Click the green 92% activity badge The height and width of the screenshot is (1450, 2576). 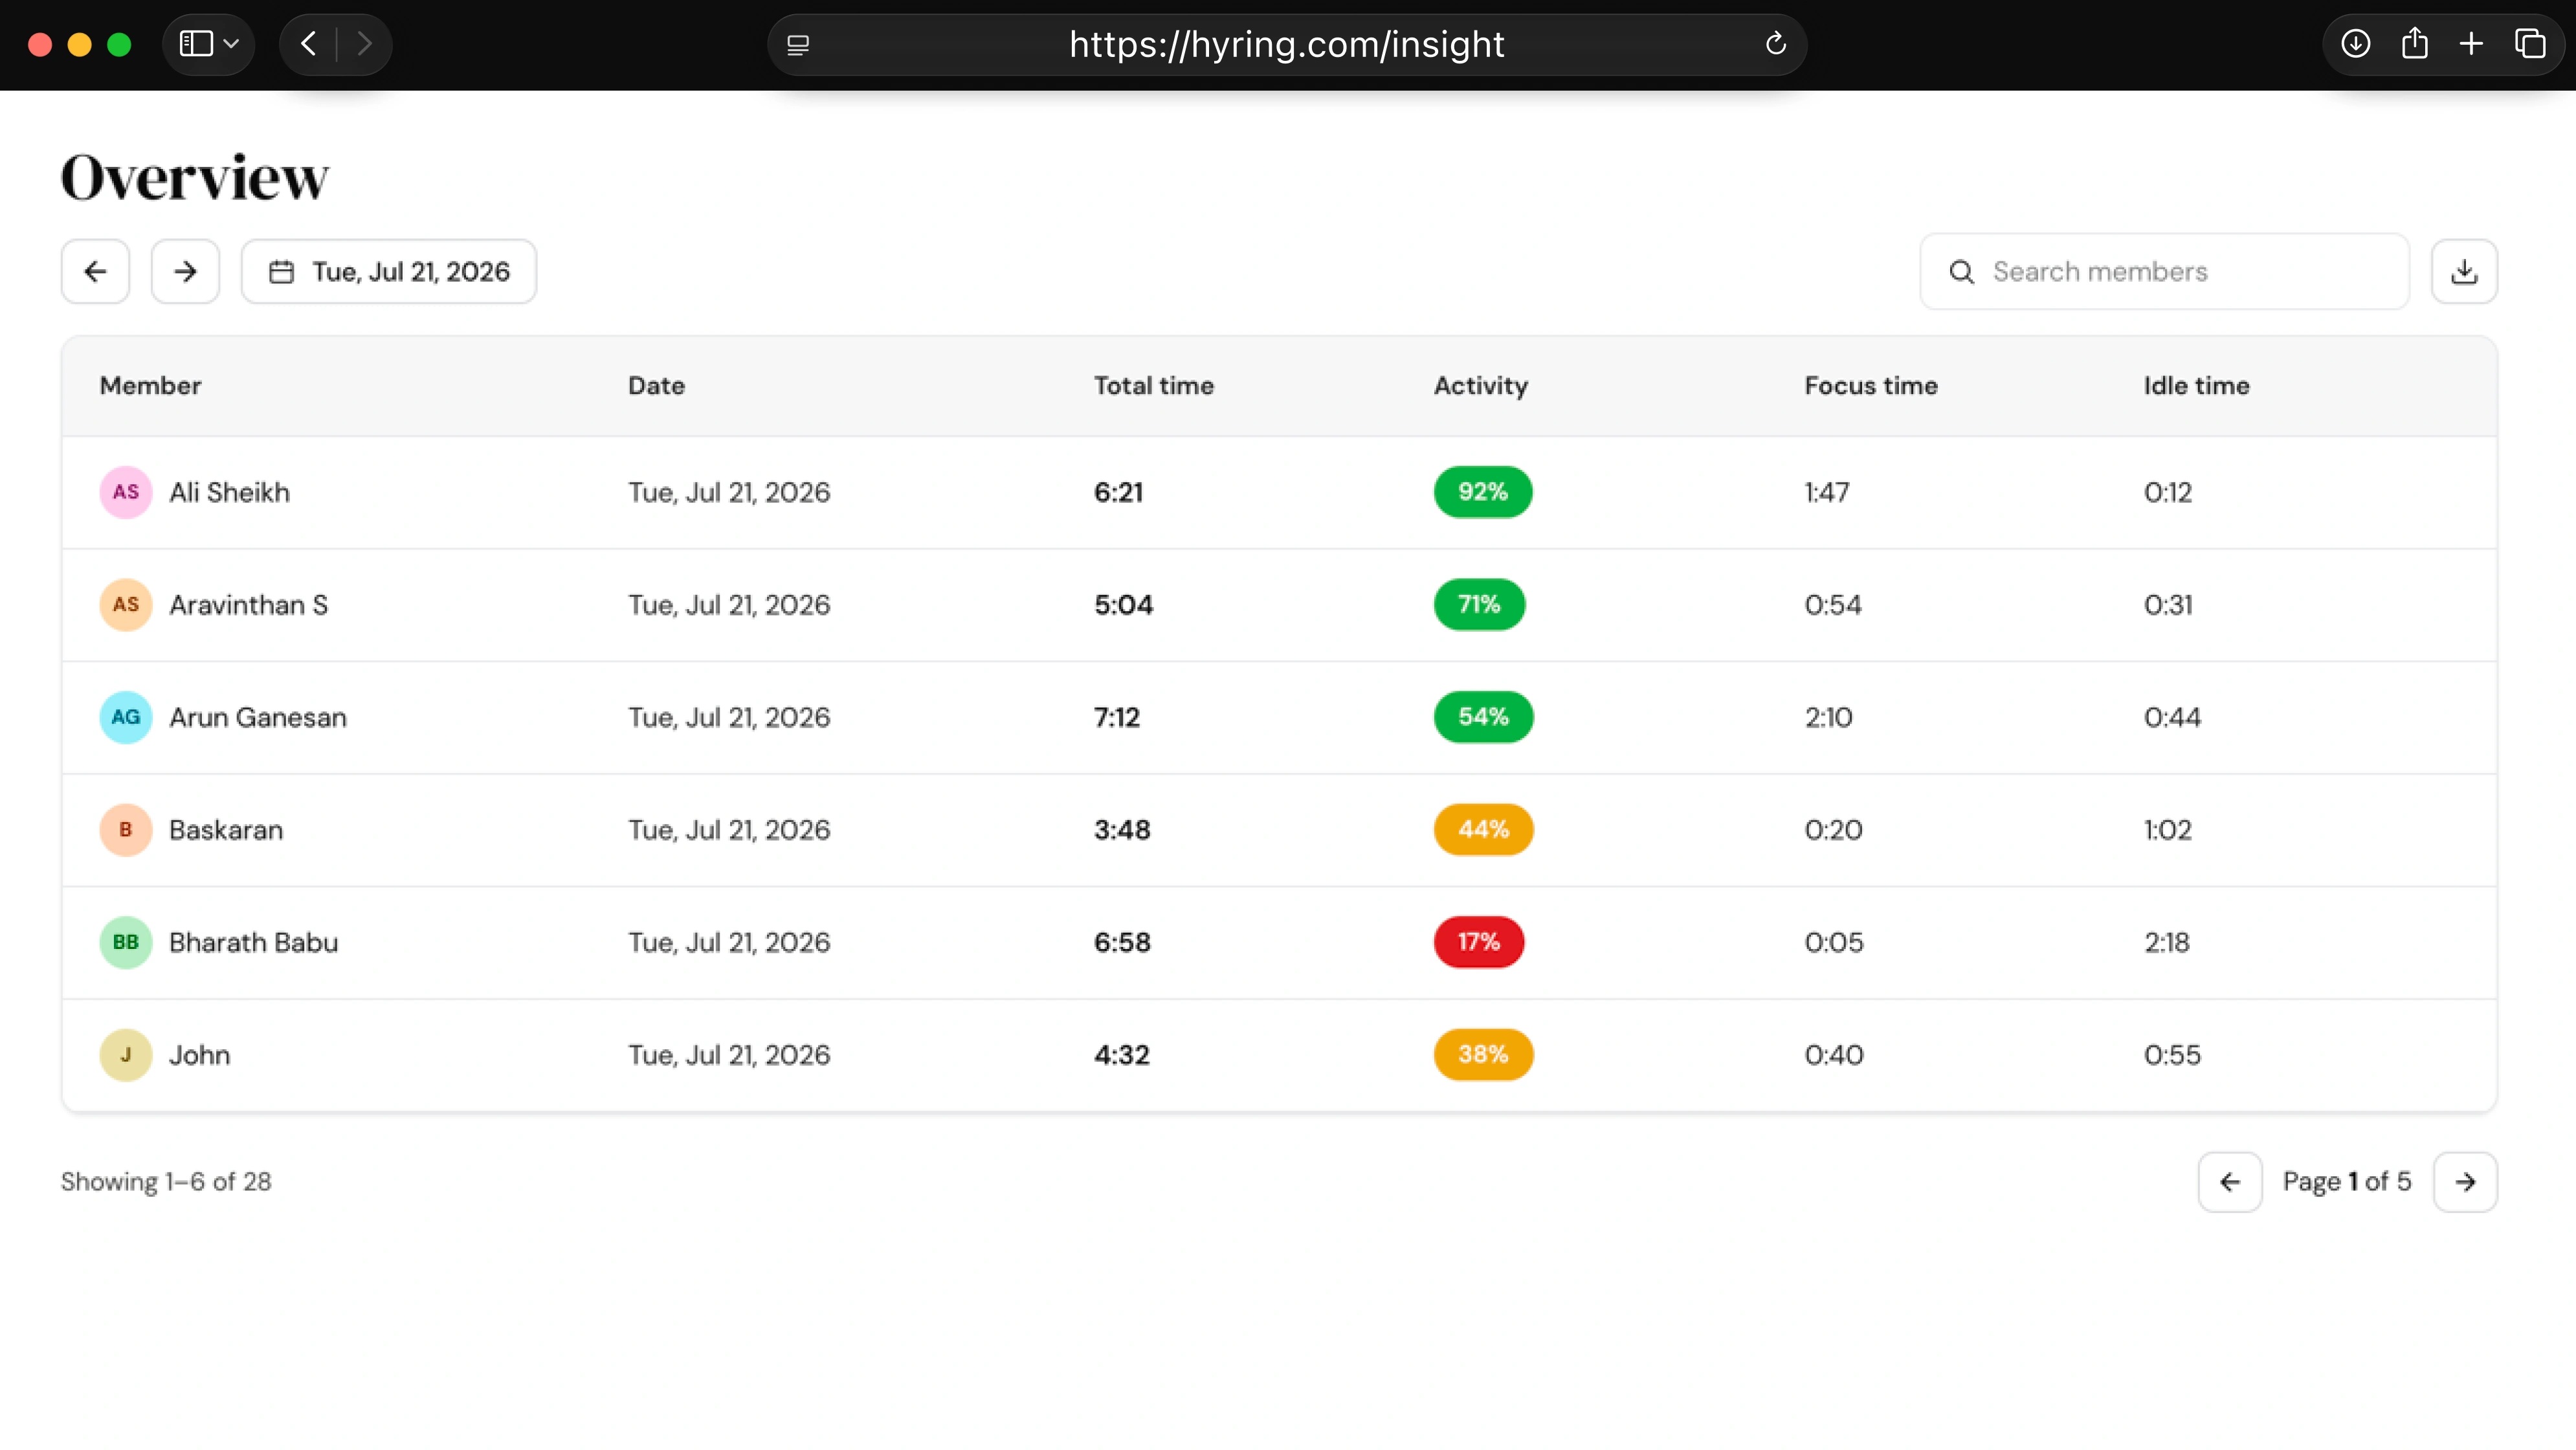tap(1482, 492)
